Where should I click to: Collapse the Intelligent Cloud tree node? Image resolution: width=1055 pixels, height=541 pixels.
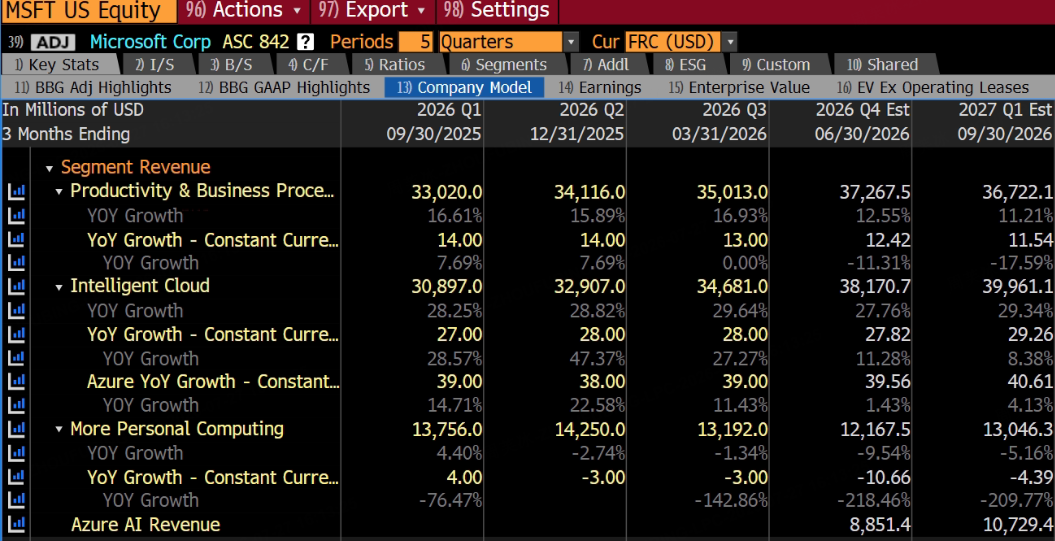(59, 287)
